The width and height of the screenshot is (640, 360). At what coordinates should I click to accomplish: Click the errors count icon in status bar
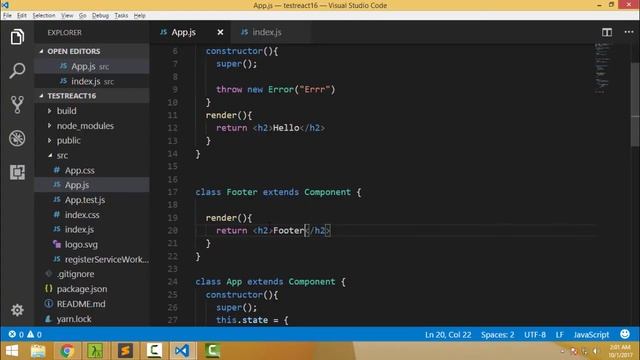point(16,334)
